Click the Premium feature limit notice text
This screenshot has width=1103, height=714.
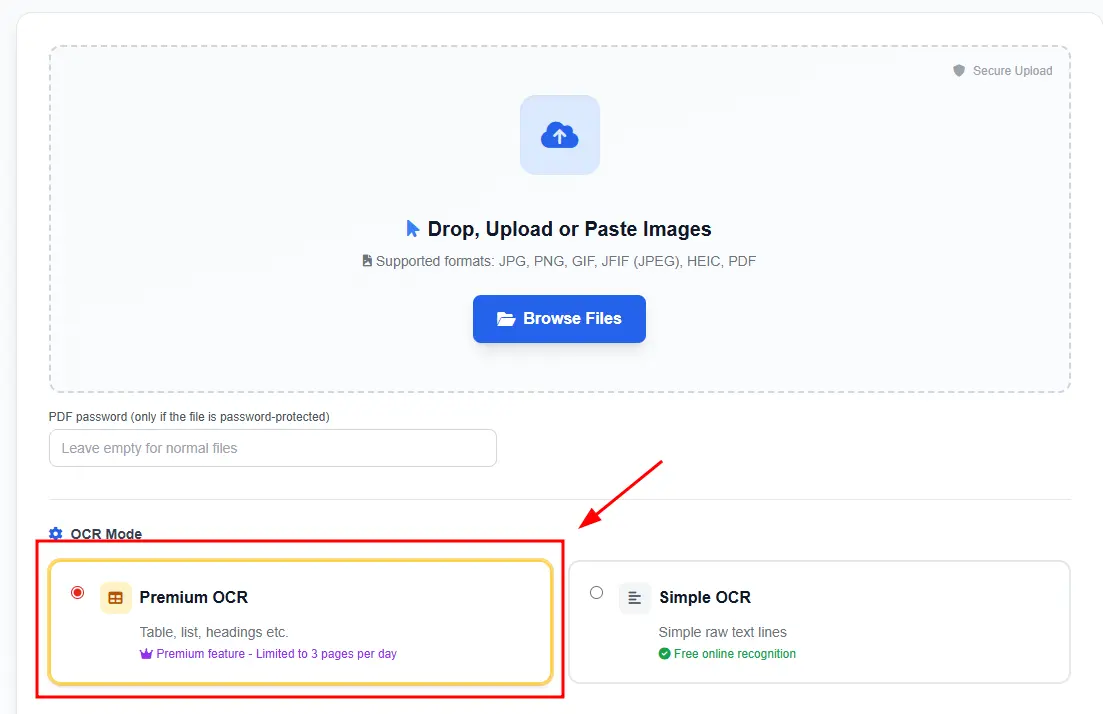(276, 654)
